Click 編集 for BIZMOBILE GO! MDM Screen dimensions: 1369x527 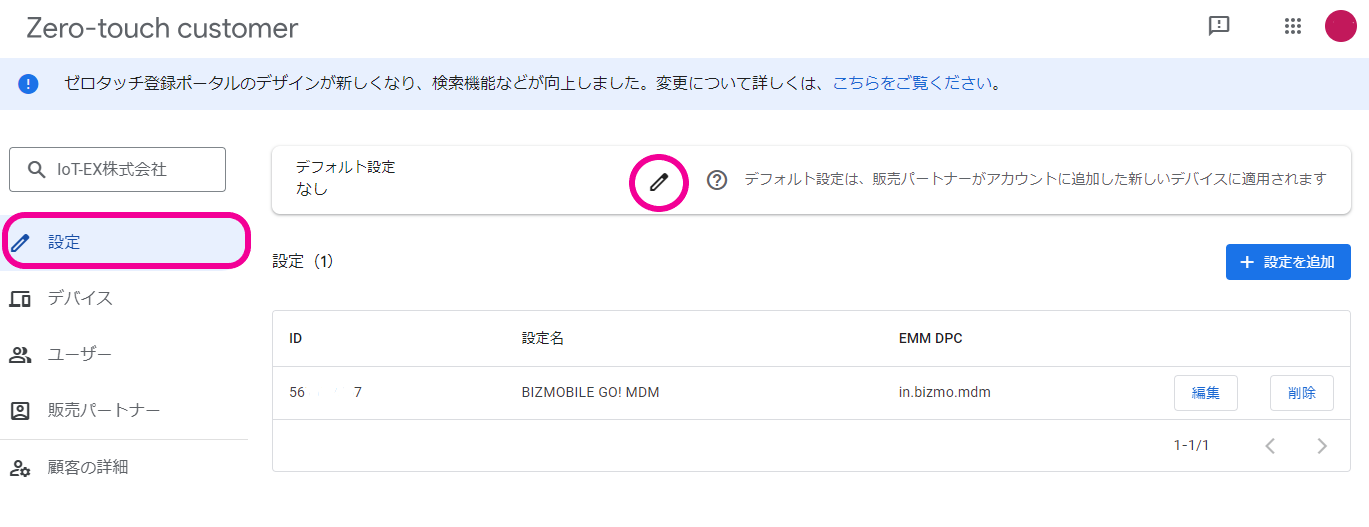[1205, 393]
